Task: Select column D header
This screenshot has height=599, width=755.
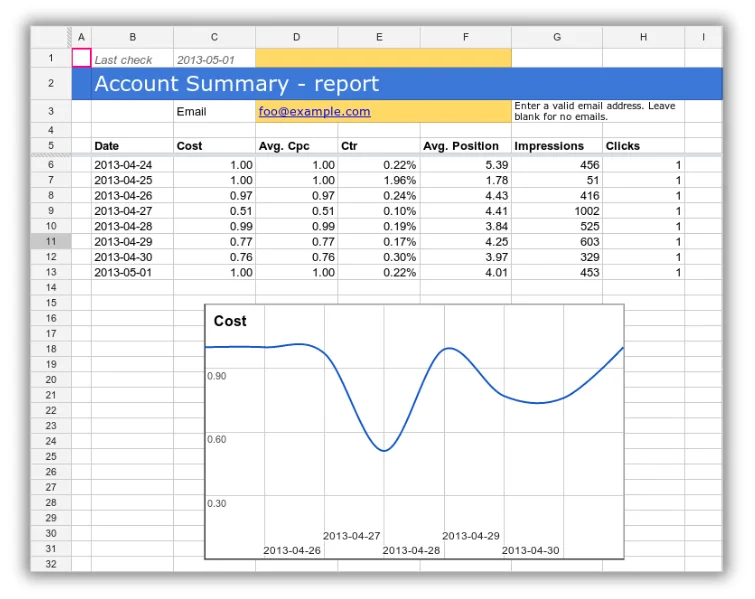Action: 296,37
